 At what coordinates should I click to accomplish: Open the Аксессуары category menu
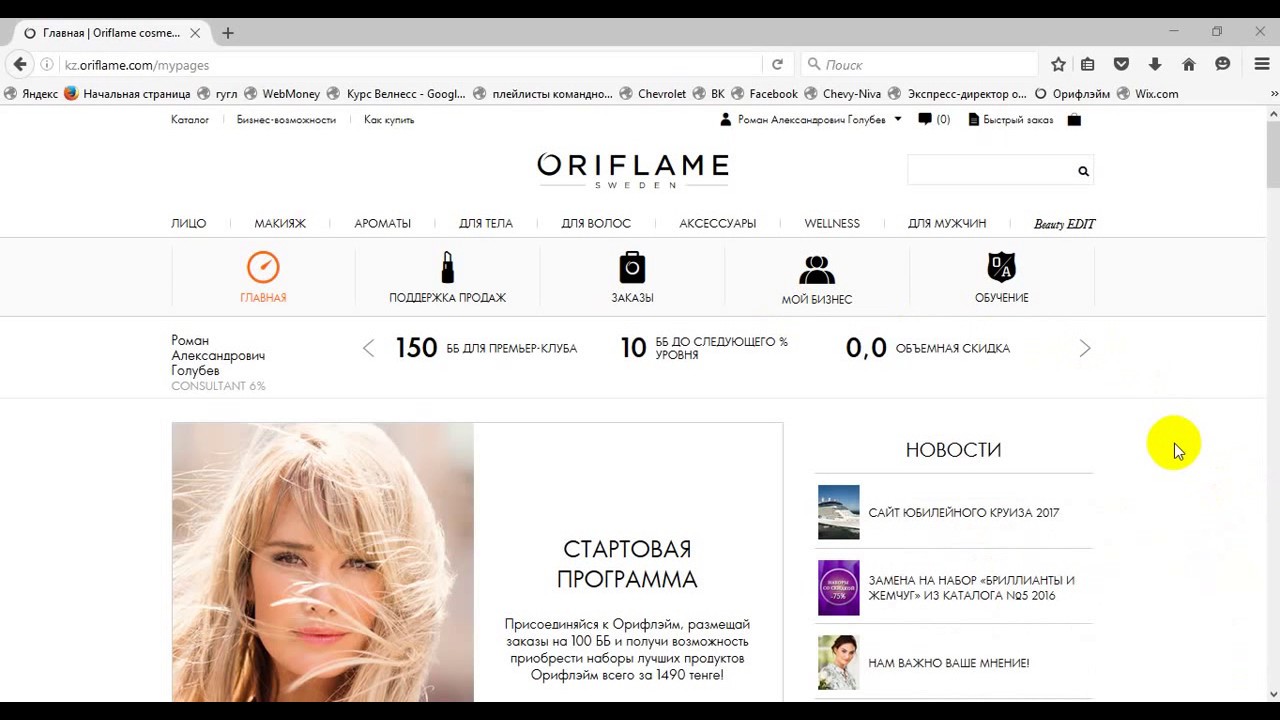click(x=718, y=224)
